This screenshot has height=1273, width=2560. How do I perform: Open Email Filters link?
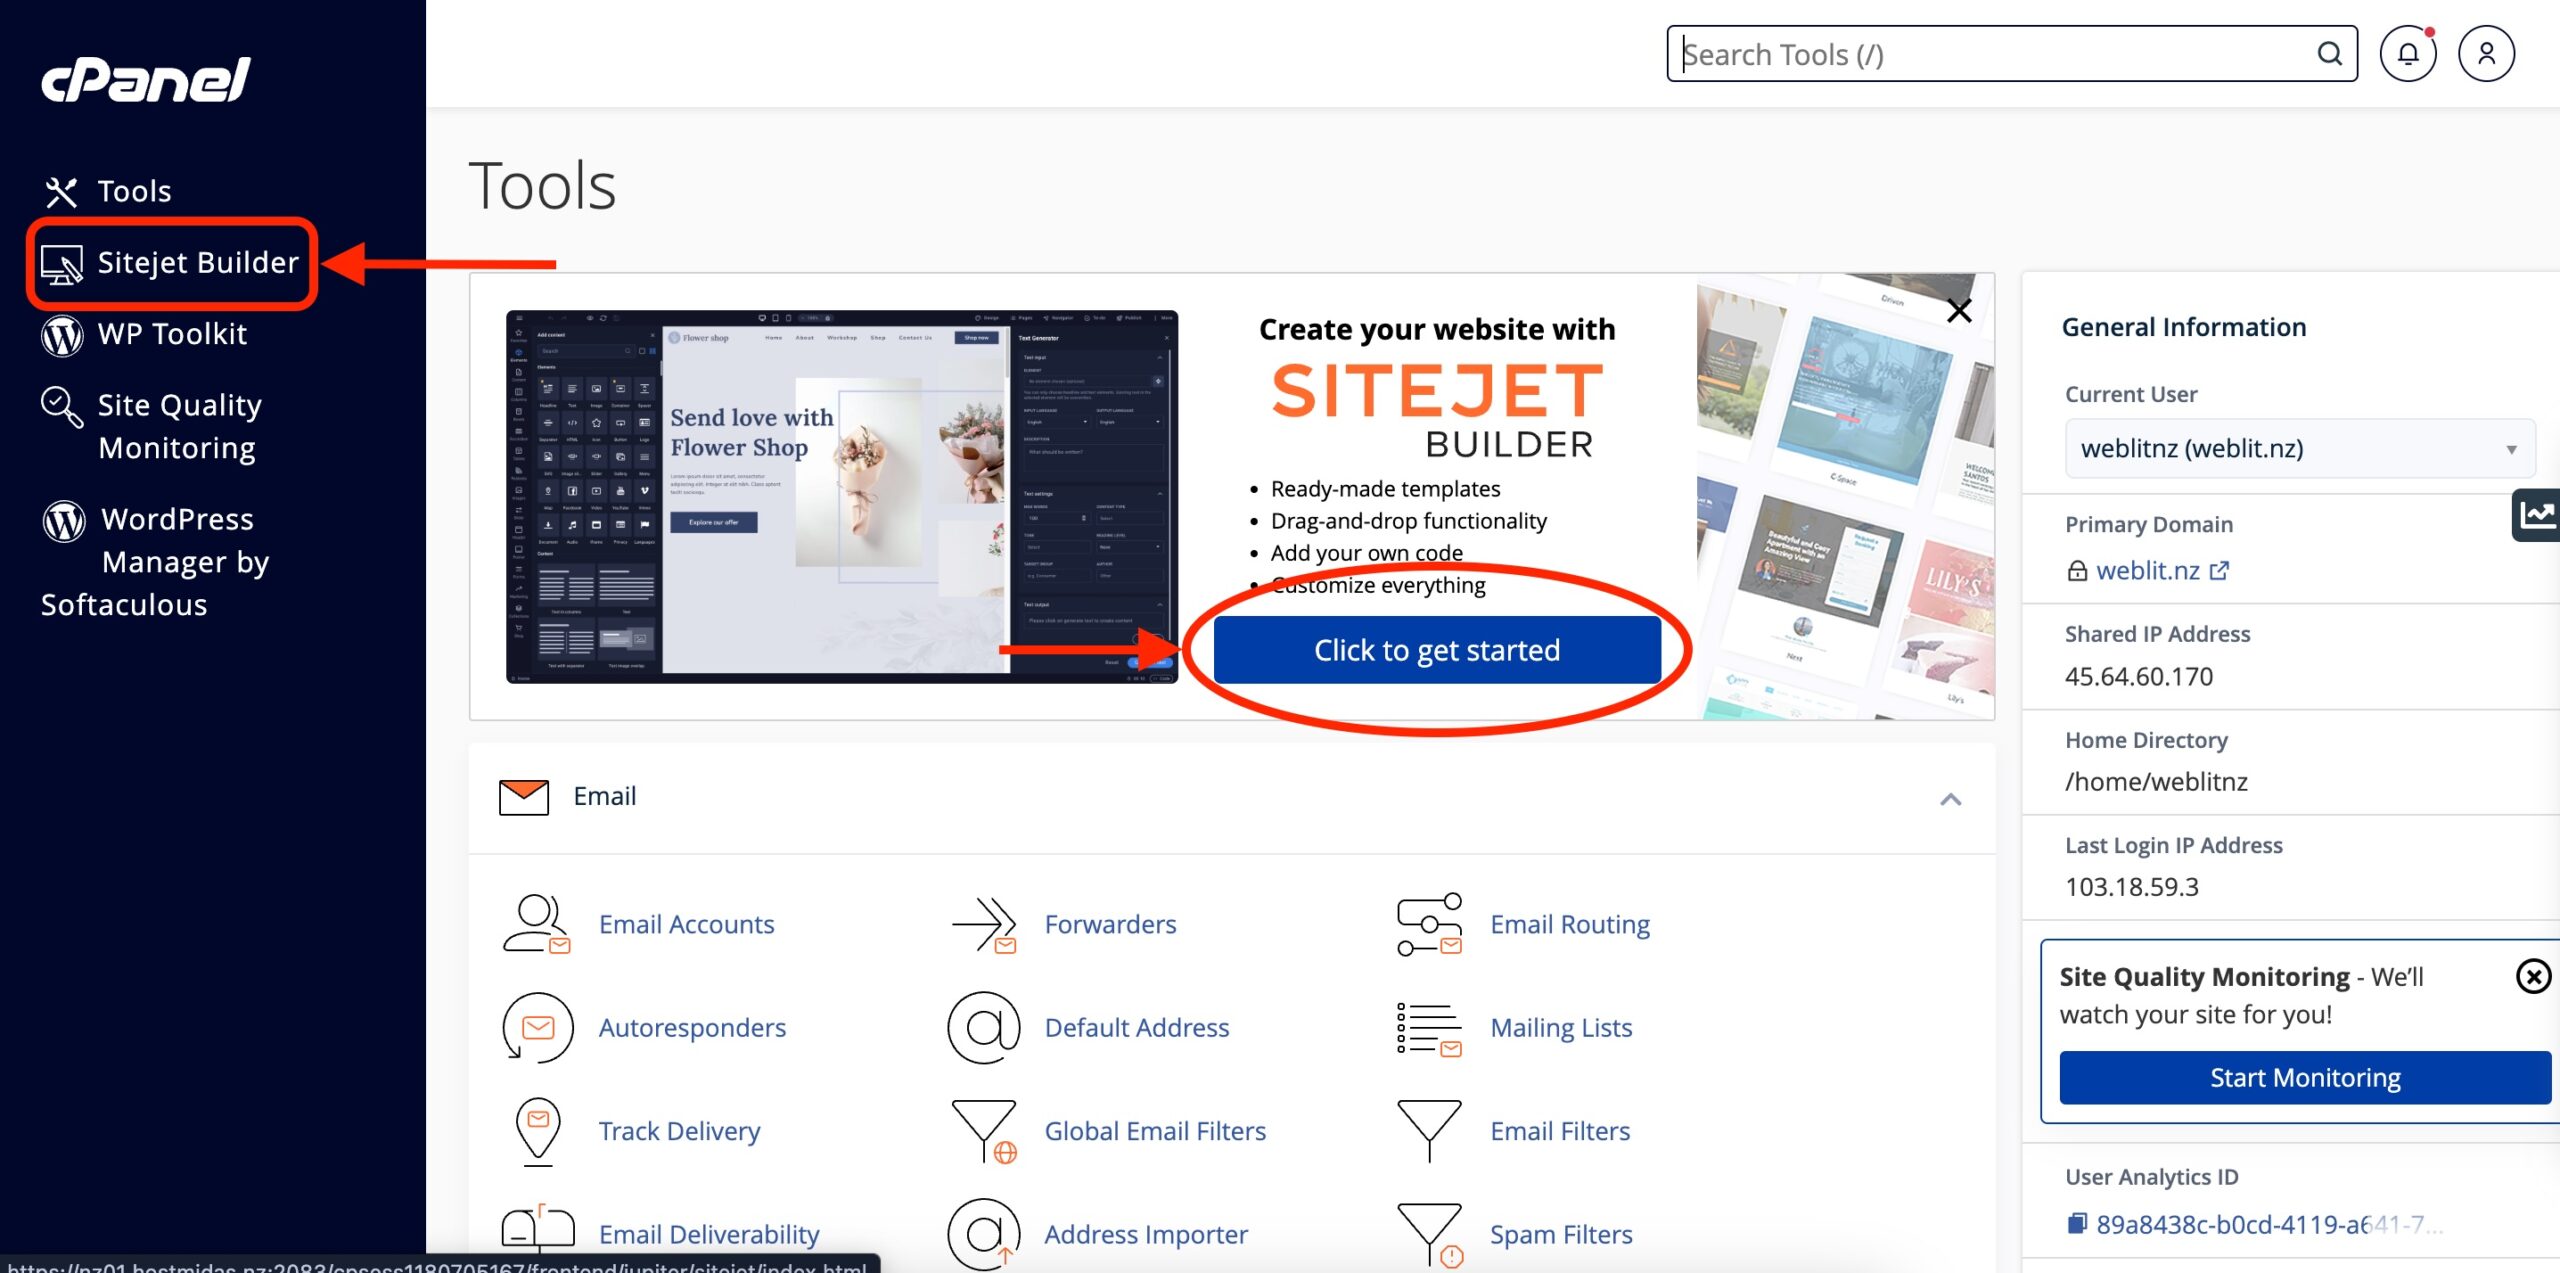click(x=1560, y=1131)
